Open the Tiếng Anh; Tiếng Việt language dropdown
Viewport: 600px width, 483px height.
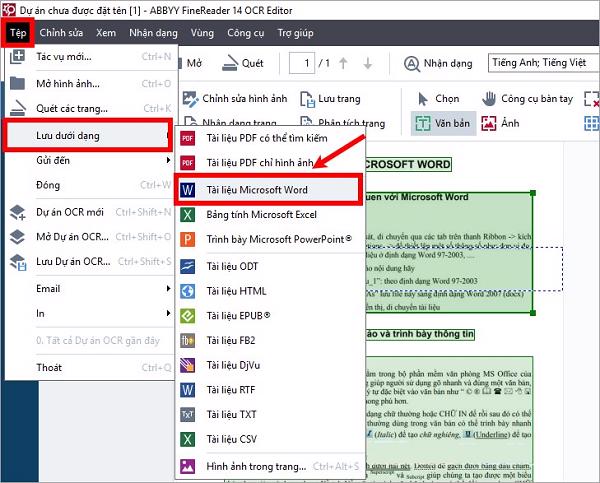[543, 63]
